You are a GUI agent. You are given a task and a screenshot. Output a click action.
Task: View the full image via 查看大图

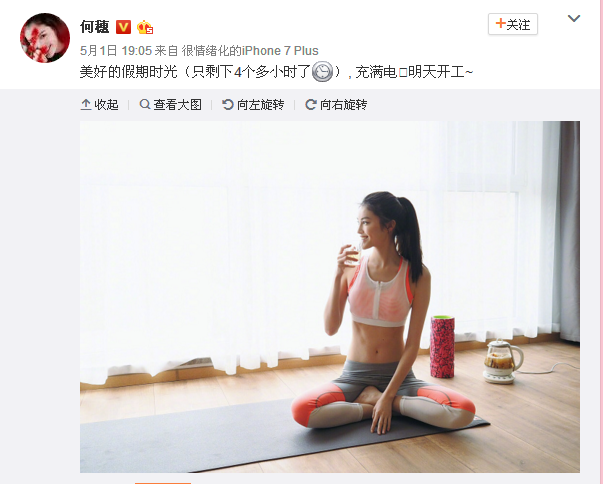tap(170, 105)
